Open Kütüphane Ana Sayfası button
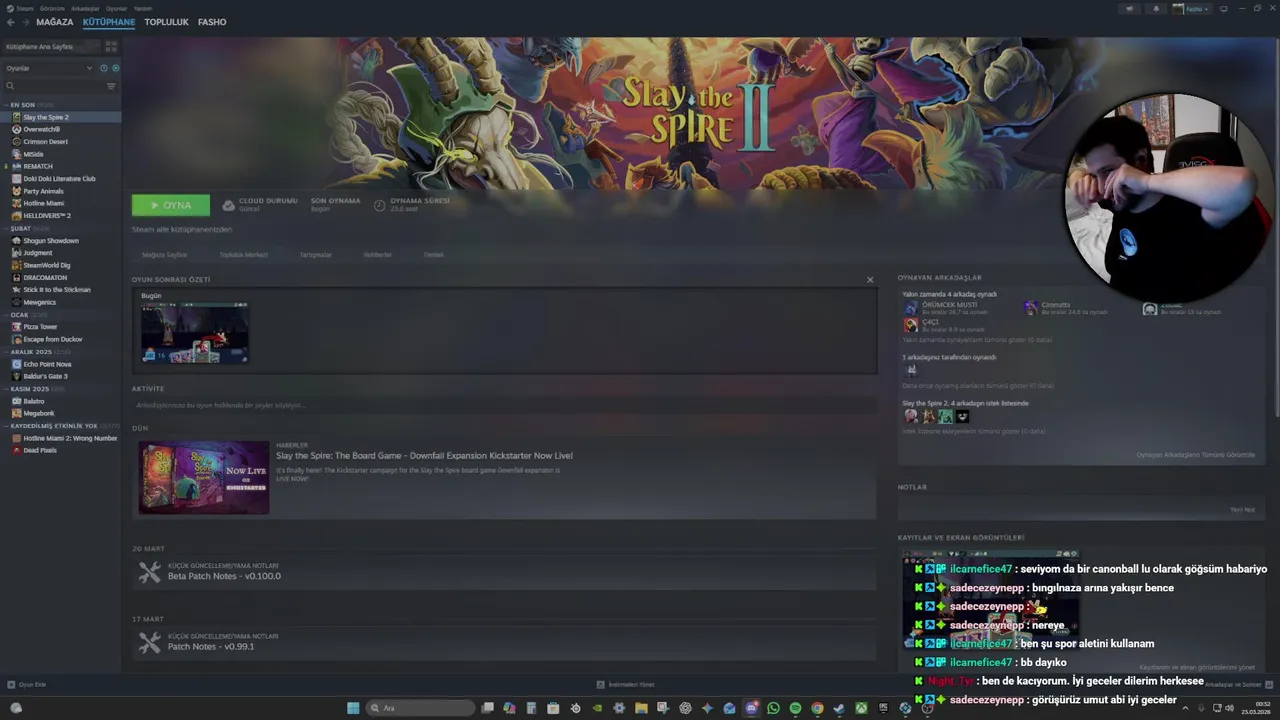The height and width of the screenshot is (720, 1280). [x=52, y=46]
